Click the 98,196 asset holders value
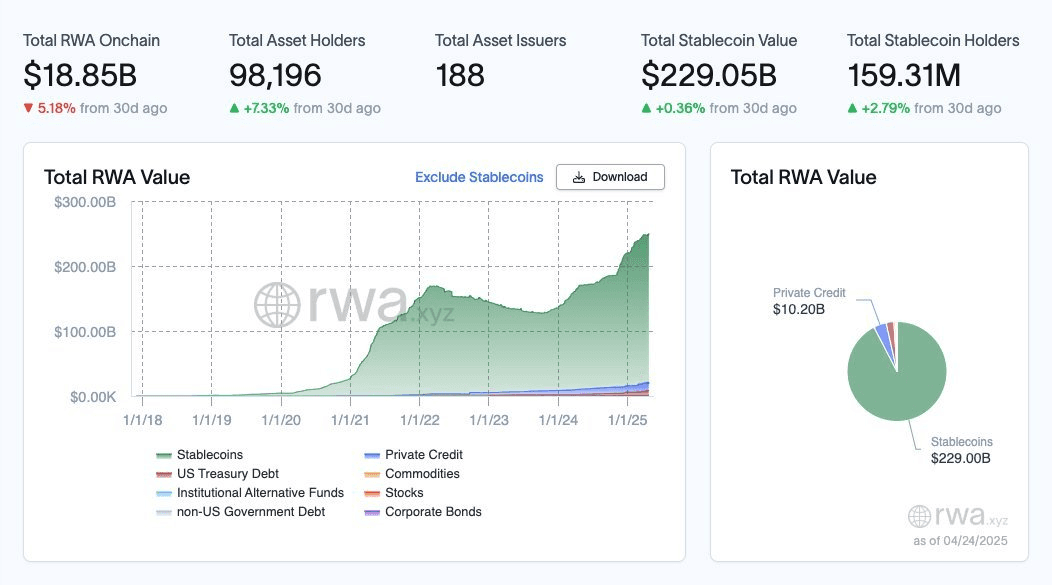1052x585 pixels. pyautogui.click(x=275, y=75)
